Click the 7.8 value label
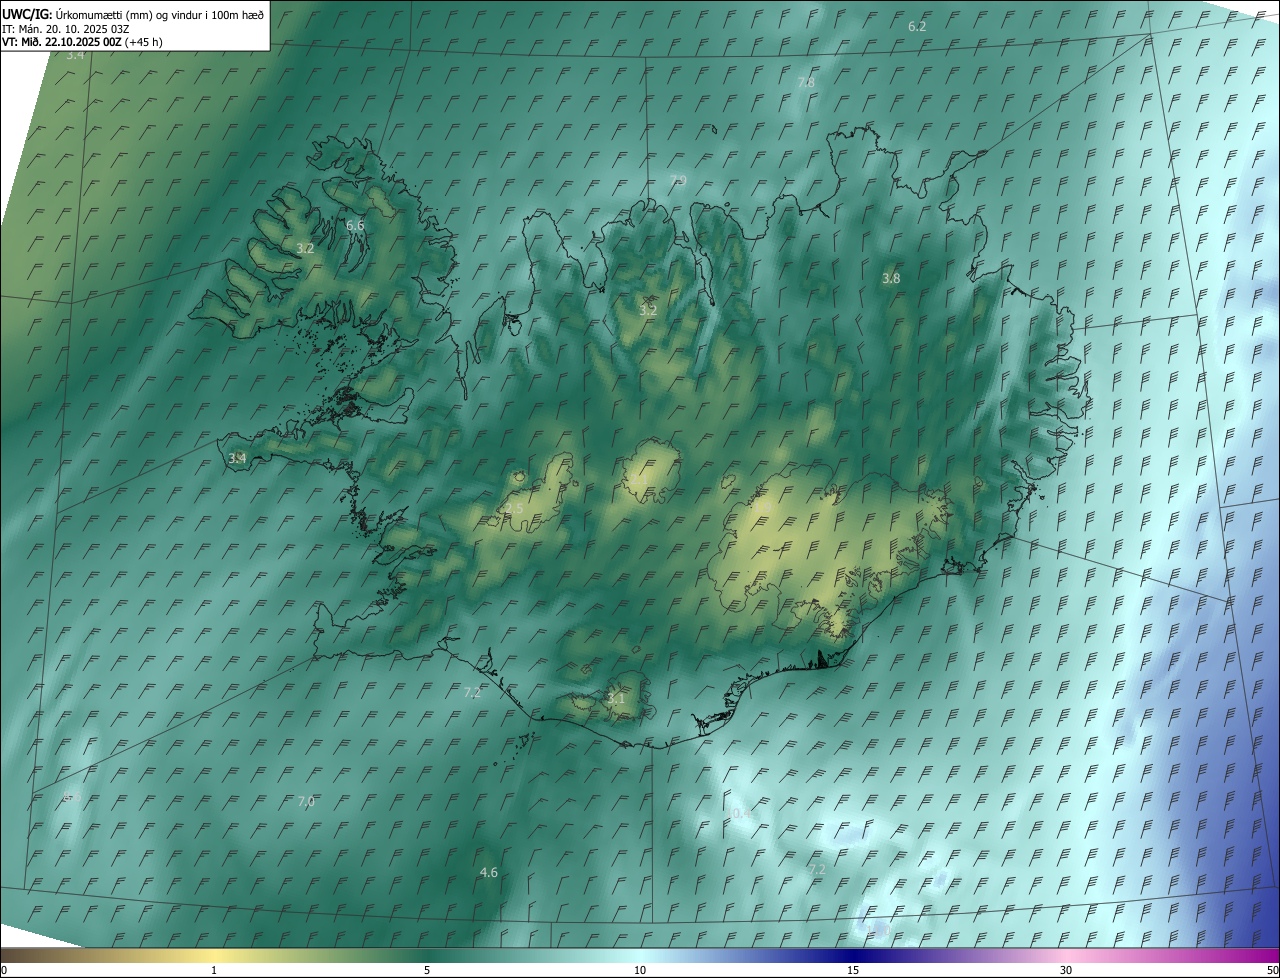Screen dimensions: 1280x978 pos(806,82)
